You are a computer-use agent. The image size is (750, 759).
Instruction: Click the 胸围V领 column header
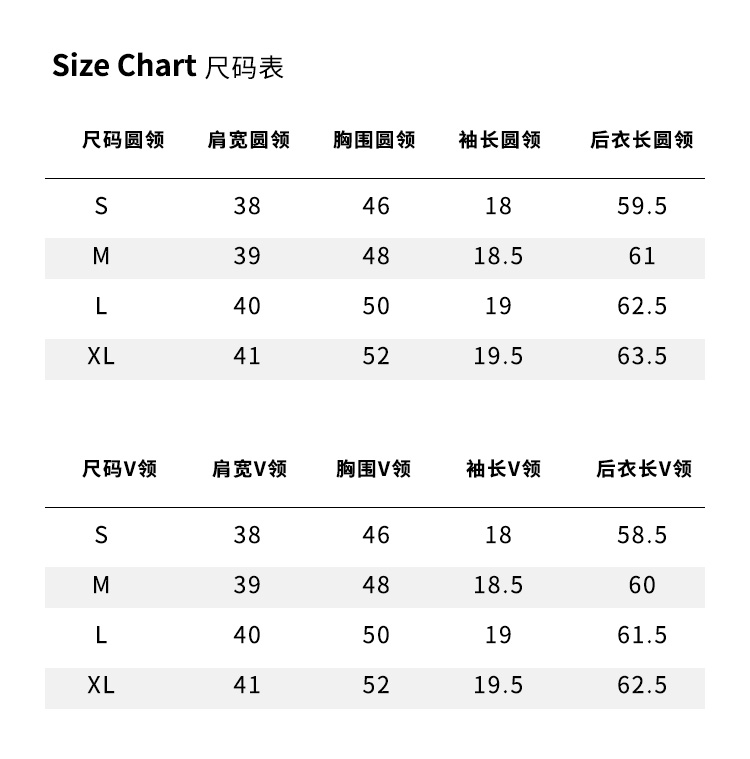point(374,469)
